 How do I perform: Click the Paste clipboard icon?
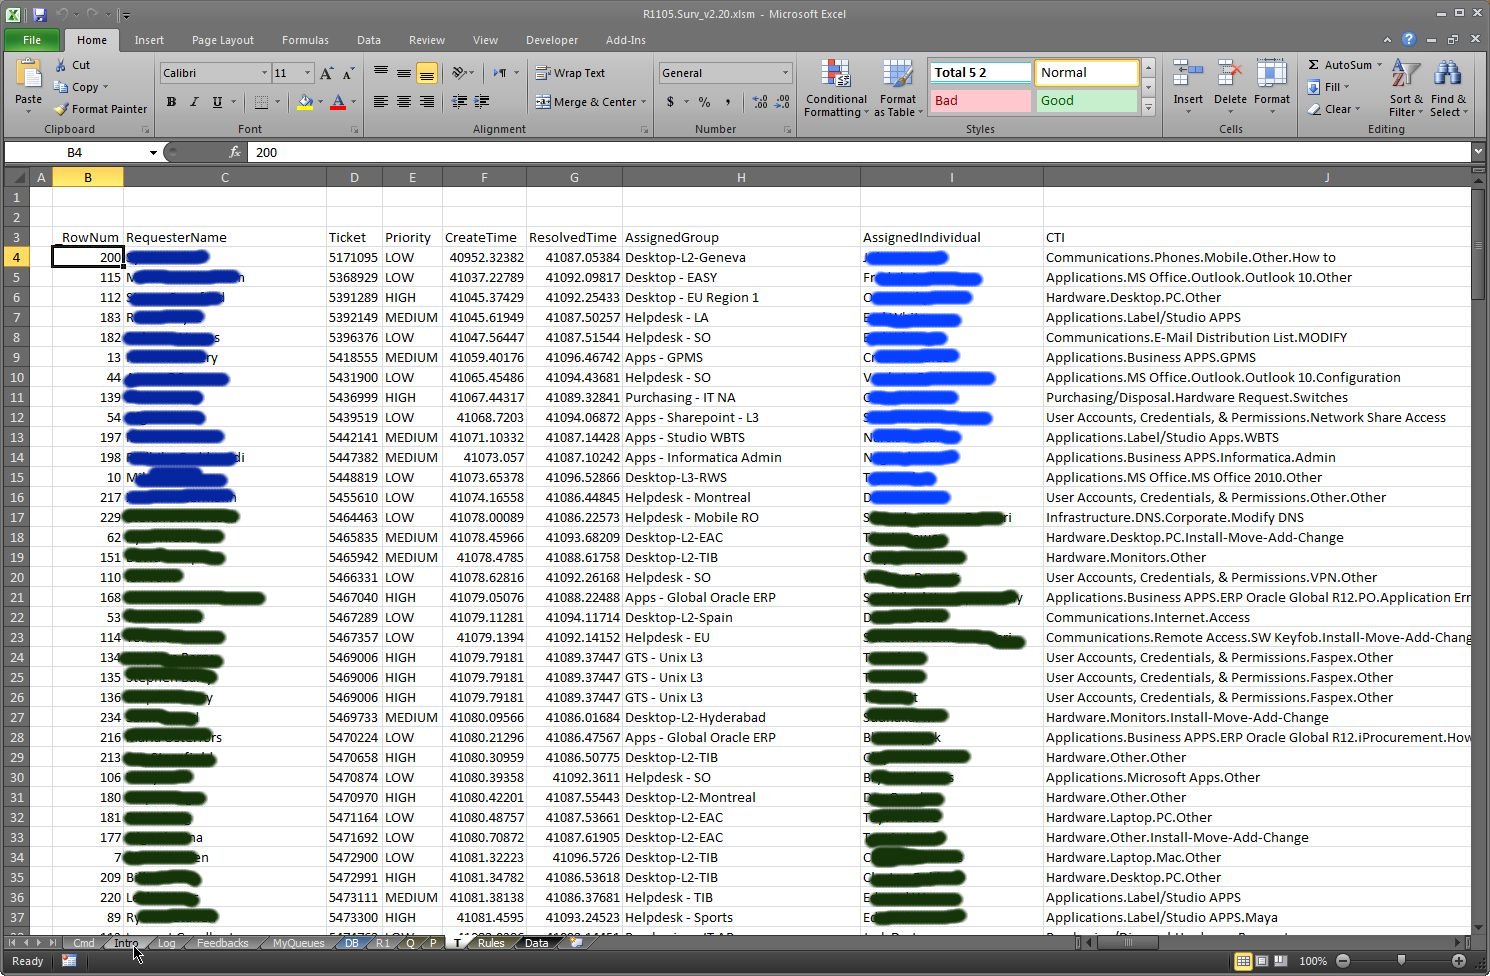pyautogui.click(x=28, y=75)
